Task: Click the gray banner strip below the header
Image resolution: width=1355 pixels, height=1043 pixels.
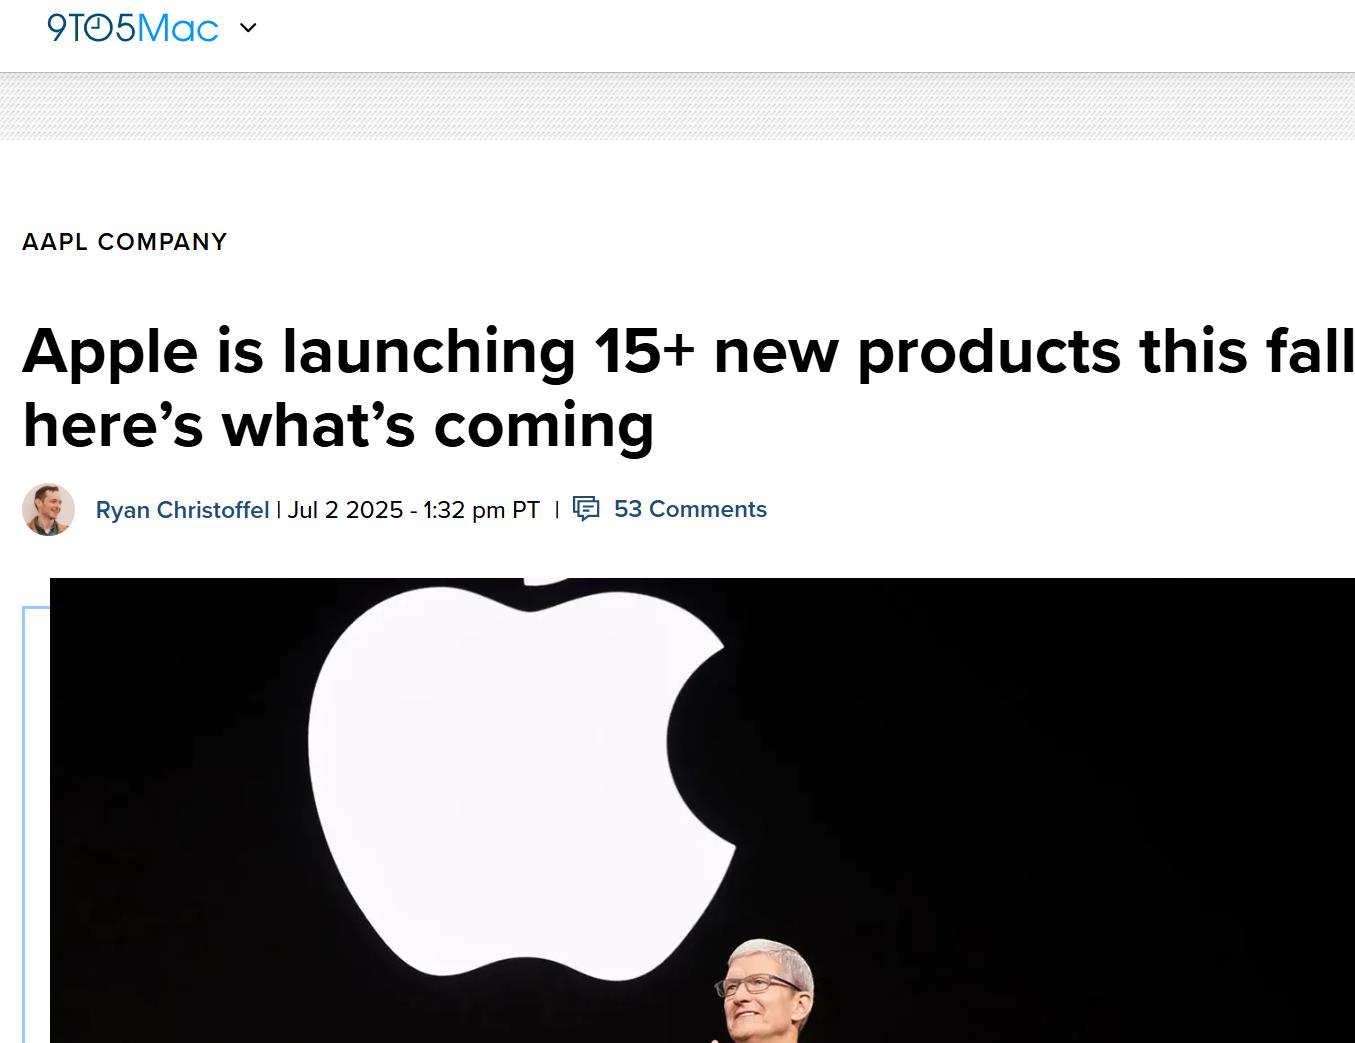Action: [677, 107]
